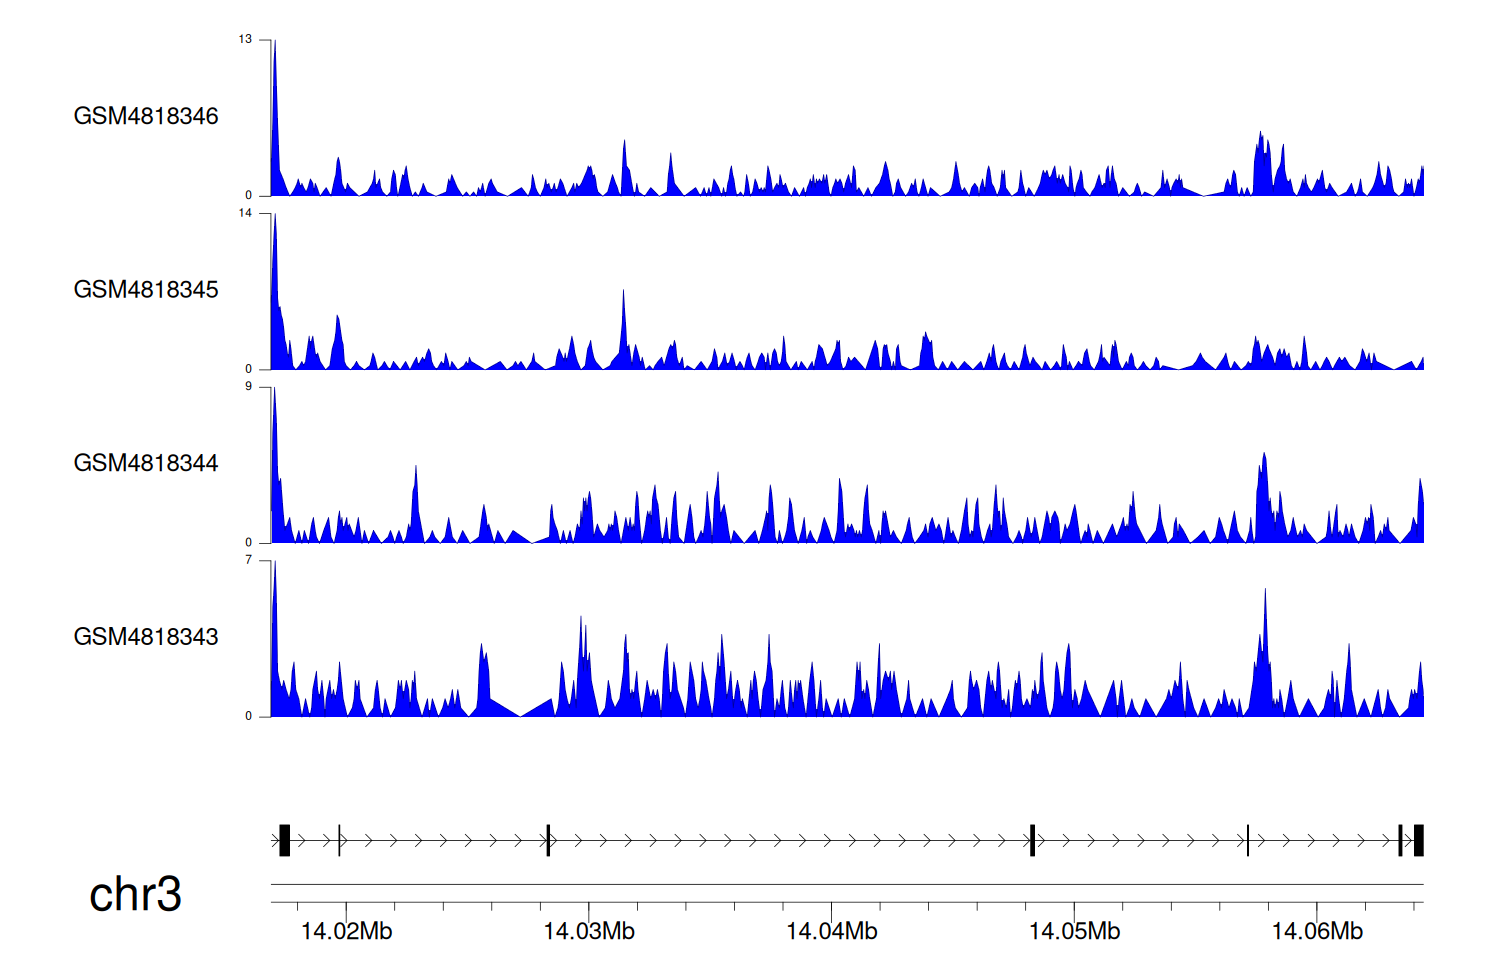Select the 14.03Mb position label
This screenshot has height=980, width=1500.
click(x=589, y=931)
